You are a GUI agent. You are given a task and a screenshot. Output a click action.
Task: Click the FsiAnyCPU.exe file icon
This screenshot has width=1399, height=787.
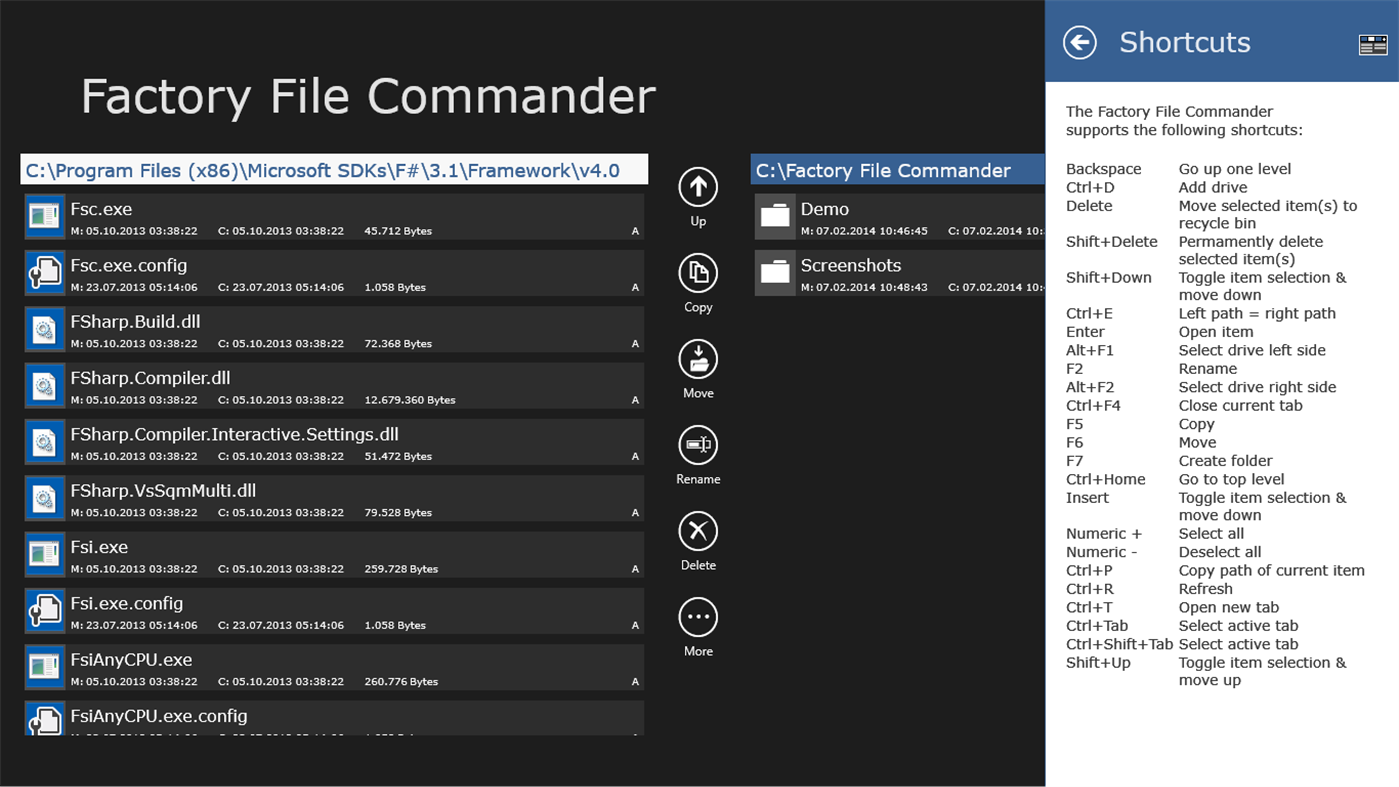coord(45,667)
